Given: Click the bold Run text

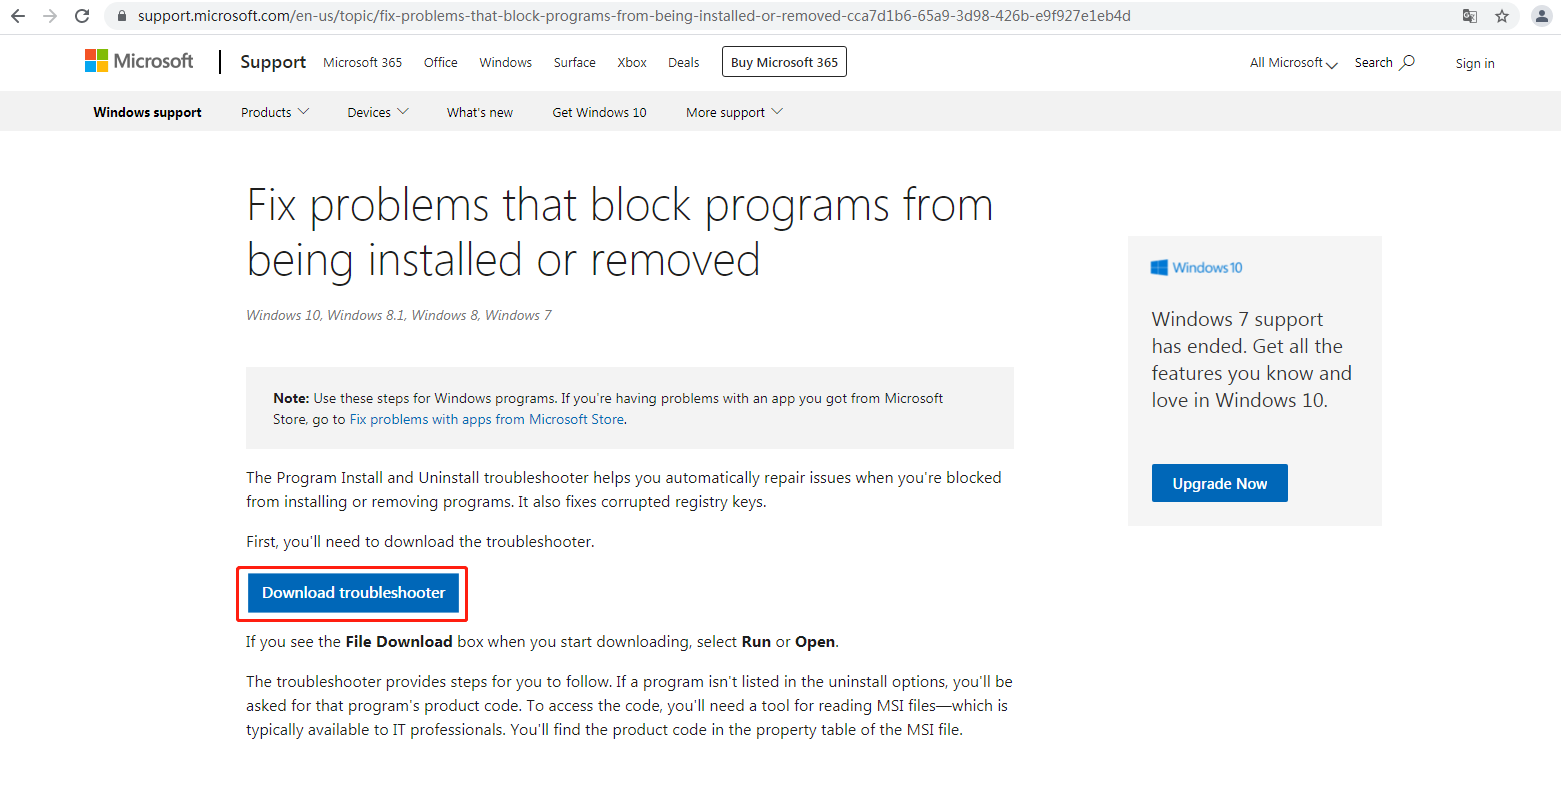Looking at the screenshot, I should coord(756,642).
